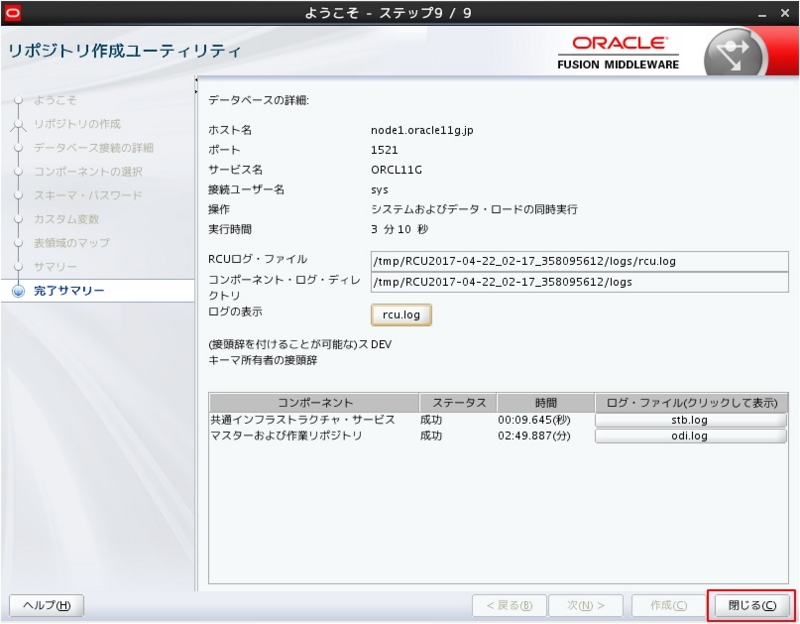
Task: Click the RCU log file path field
Action: point(580,261)
